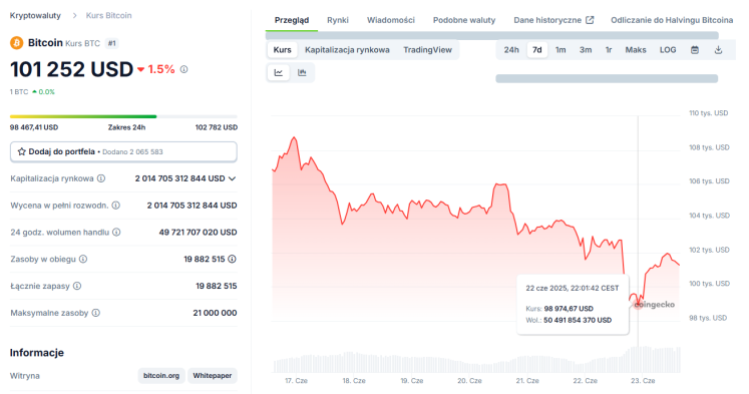The image size is (749, 394).
Task: Open Odliczanie do Halvingu Bitcoina tab
Action: [x=672, y=20]
